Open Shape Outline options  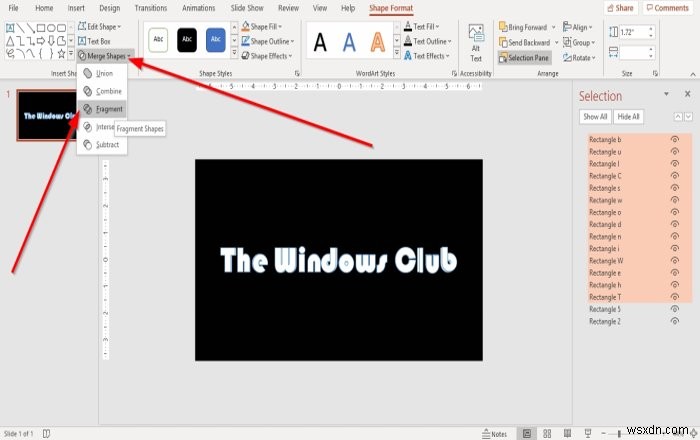click(x=268, y=42)
